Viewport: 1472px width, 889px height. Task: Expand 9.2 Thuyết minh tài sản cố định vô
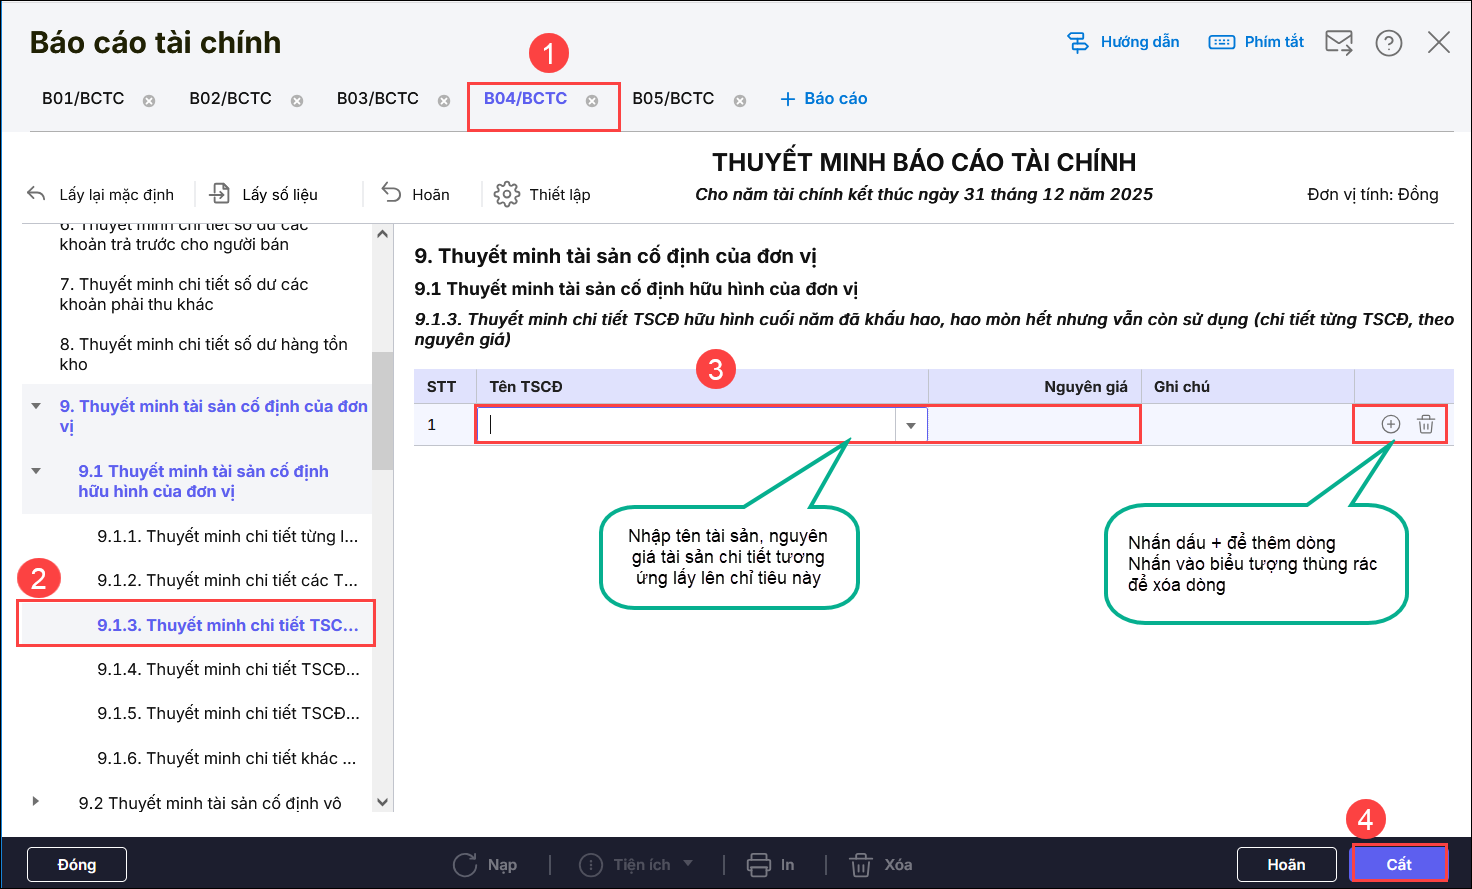click(x=36, y=802)
